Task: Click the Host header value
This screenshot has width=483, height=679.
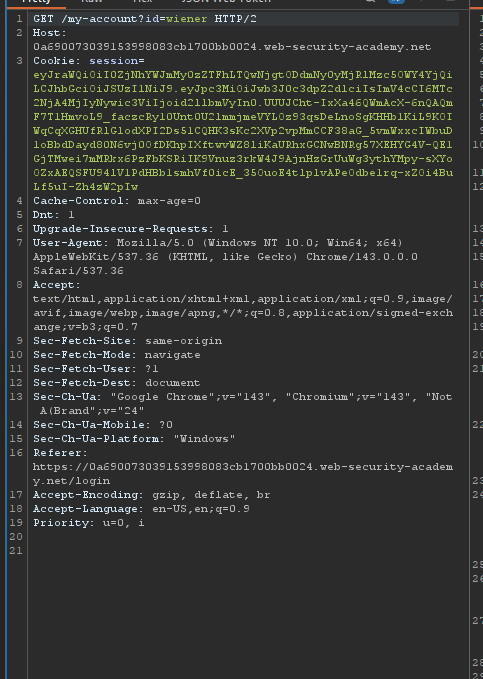Action: (232, 47)
